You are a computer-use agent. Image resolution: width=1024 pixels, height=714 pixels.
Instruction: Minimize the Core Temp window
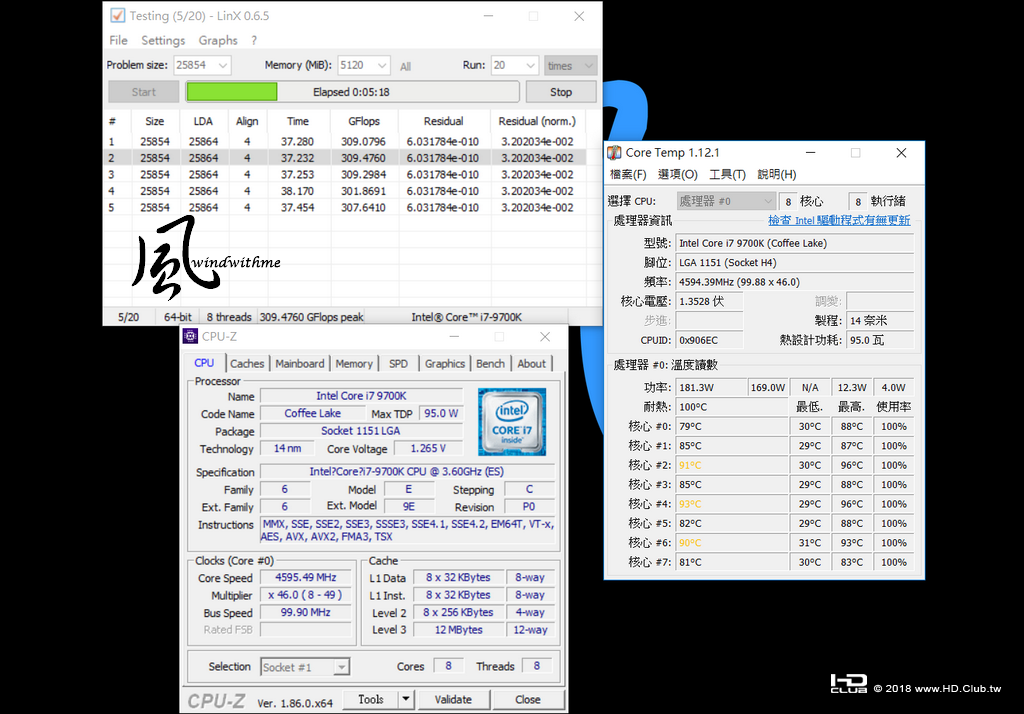[810, 152]
